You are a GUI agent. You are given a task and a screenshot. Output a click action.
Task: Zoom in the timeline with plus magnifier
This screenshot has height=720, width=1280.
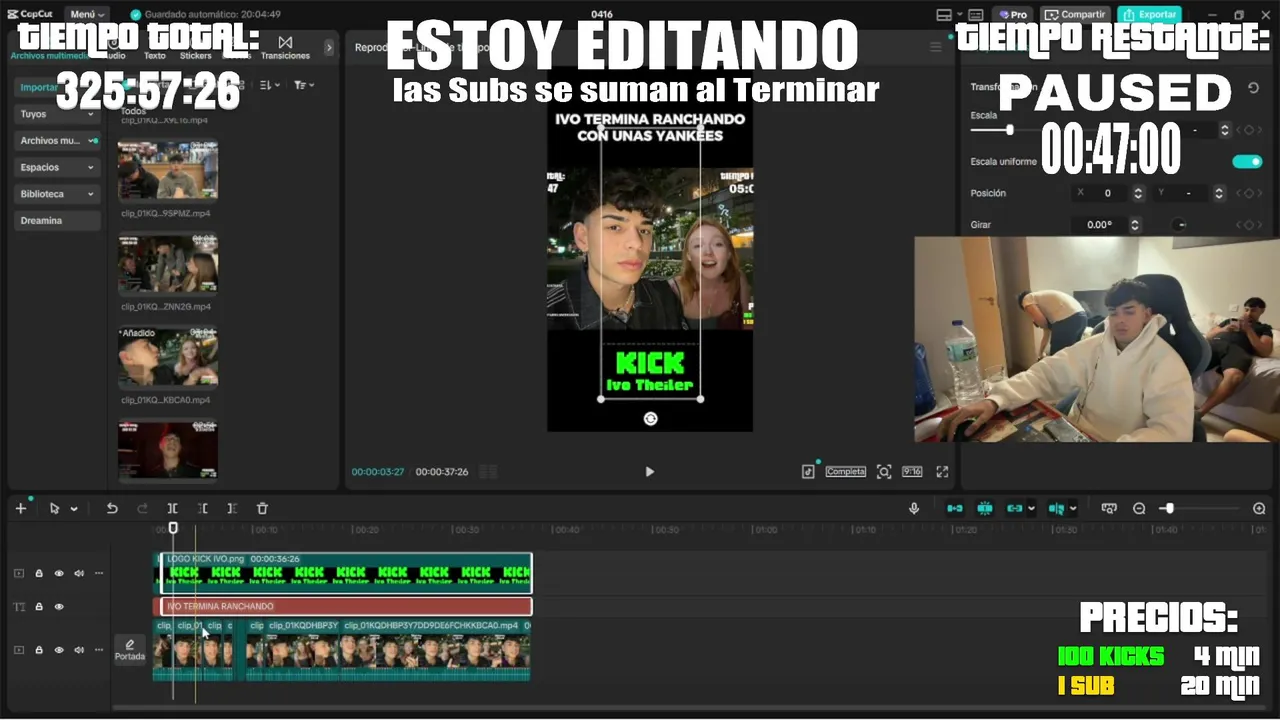[1259, 508]
